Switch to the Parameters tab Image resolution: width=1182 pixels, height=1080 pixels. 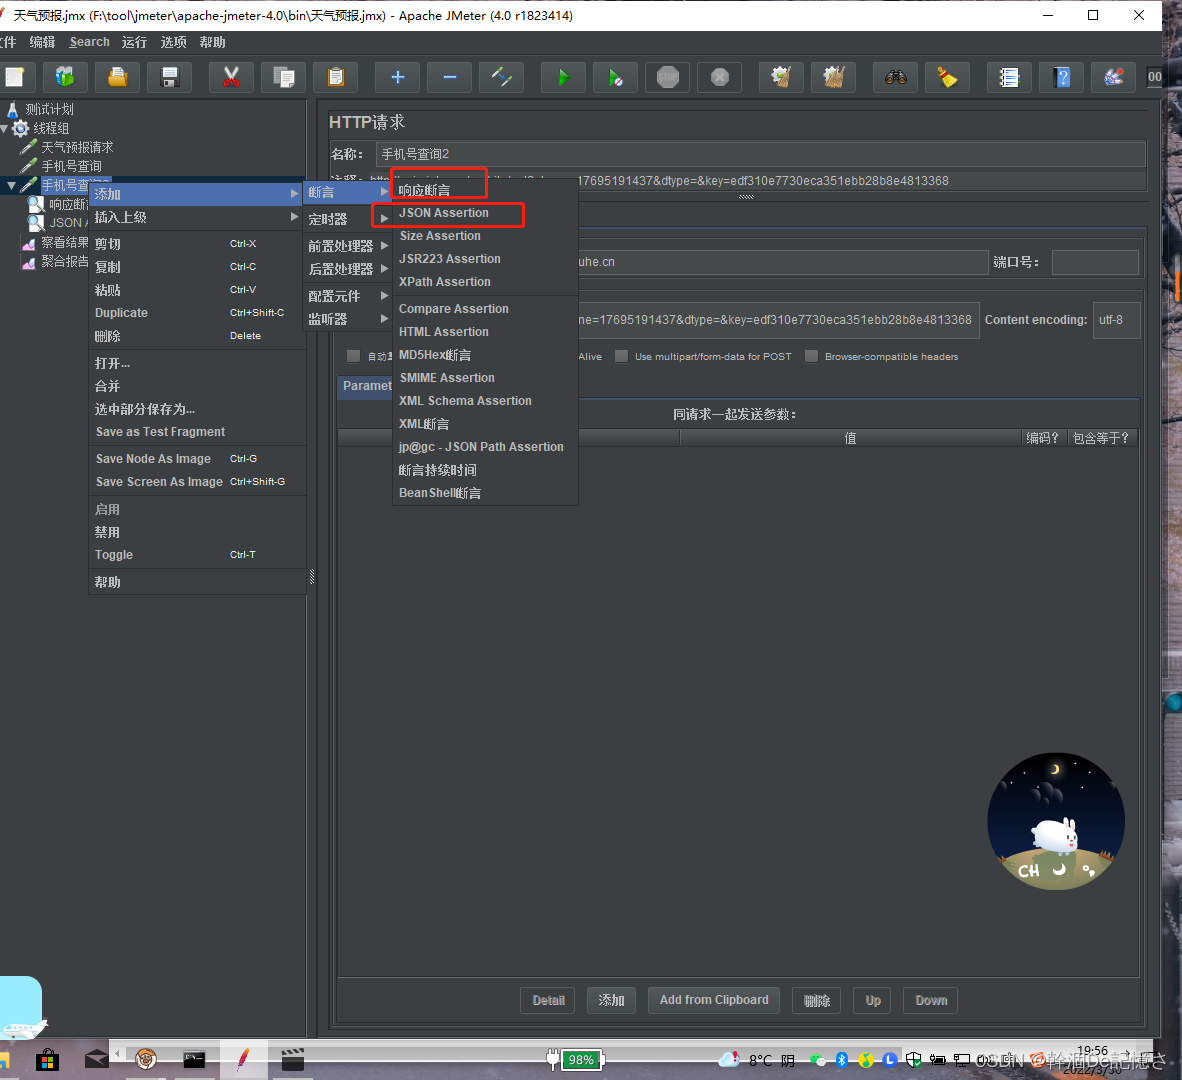(366, 386)
